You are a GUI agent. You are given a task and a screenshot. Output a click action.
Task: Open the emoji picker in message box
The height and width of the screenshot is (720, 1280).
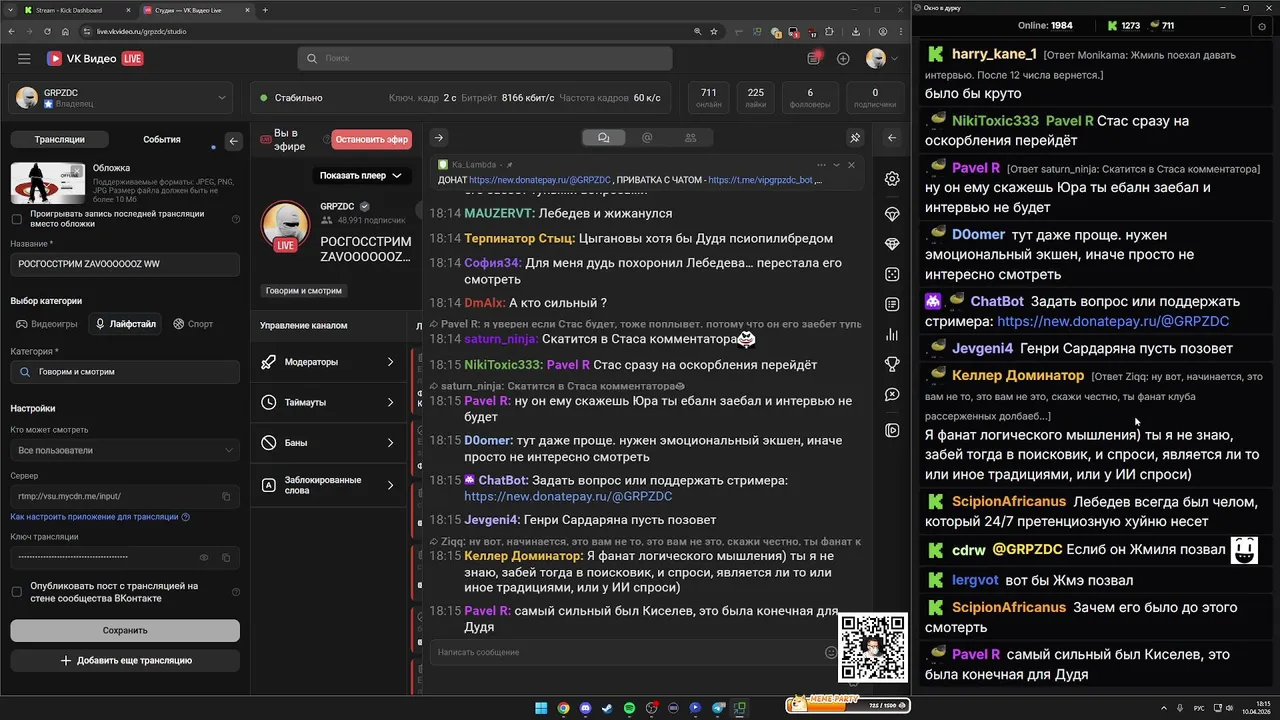point(830,652)
